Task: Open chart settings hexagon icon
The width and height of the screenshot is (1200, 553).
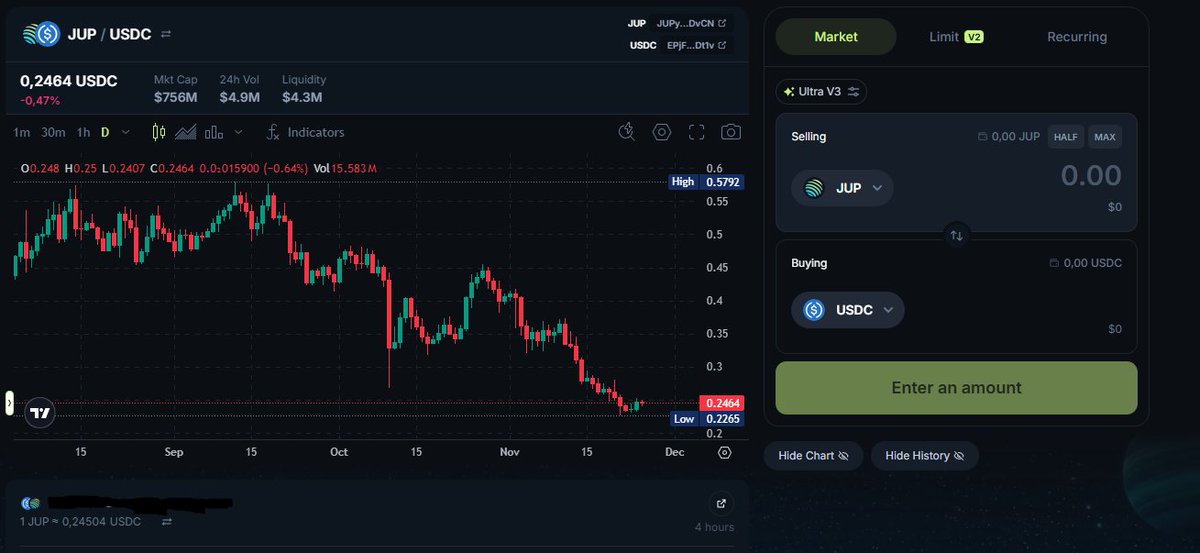Action: pos(661,132)
